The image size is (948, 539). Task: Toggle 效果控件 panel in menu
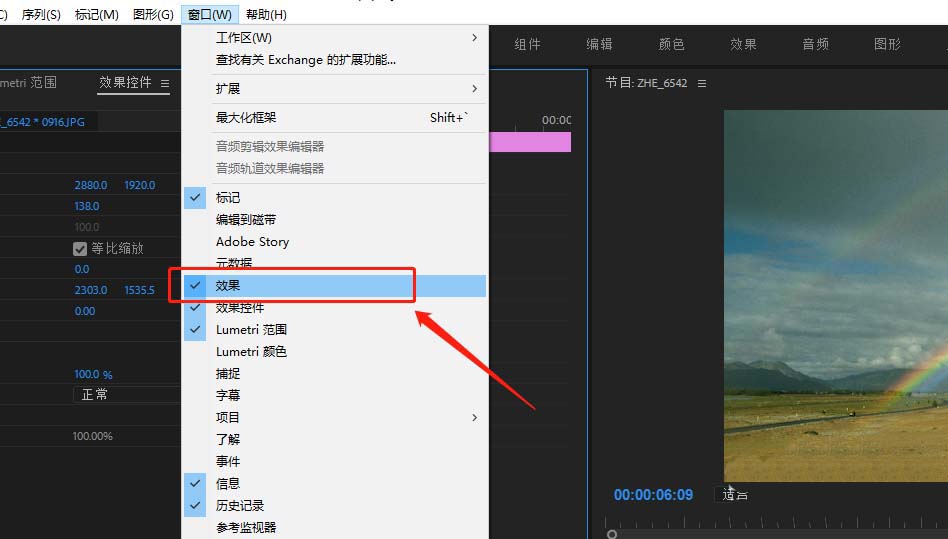coord(334,308)
